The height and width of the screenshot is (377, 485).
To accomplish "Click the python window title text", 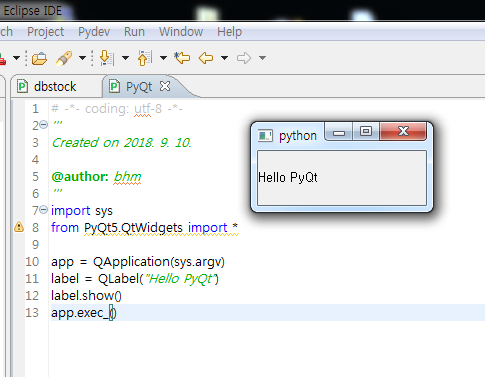I will point(298,136).
